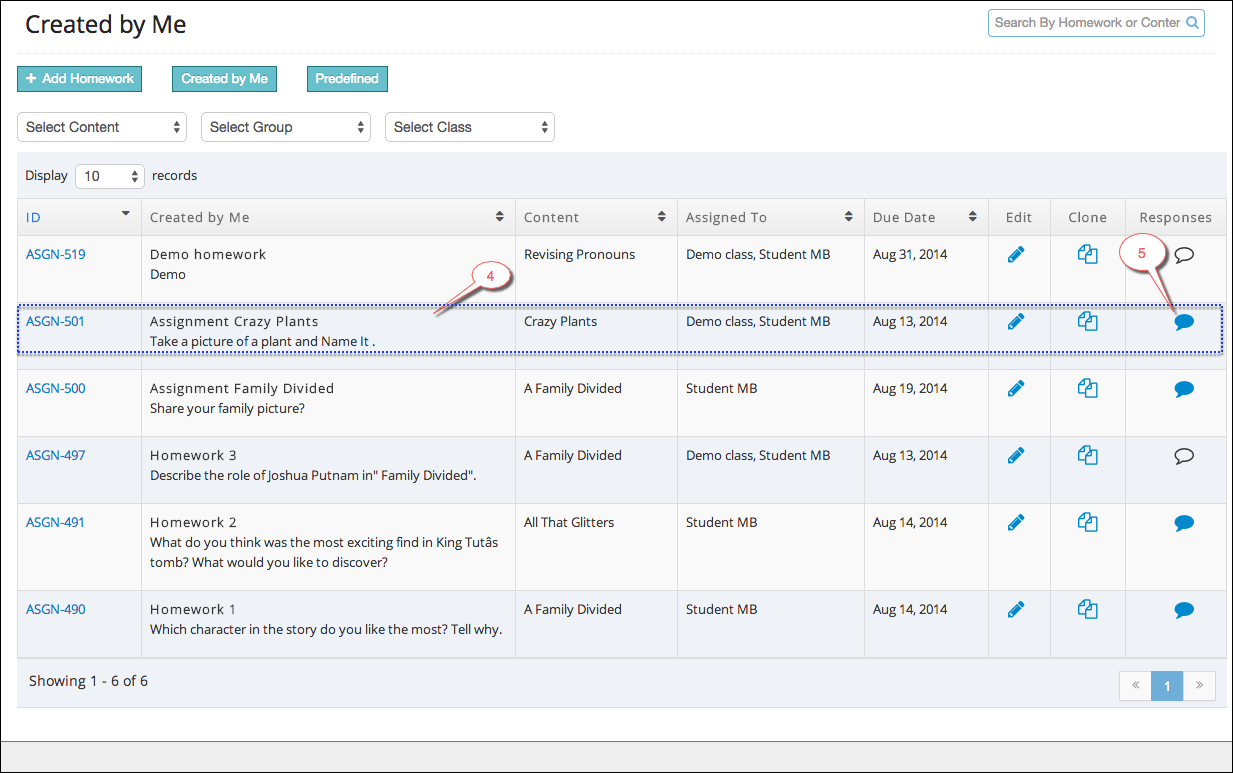1233x773 pixels.
Task: Edit Homework 3 row ASGN-497
Action: tap(1016, 455)
